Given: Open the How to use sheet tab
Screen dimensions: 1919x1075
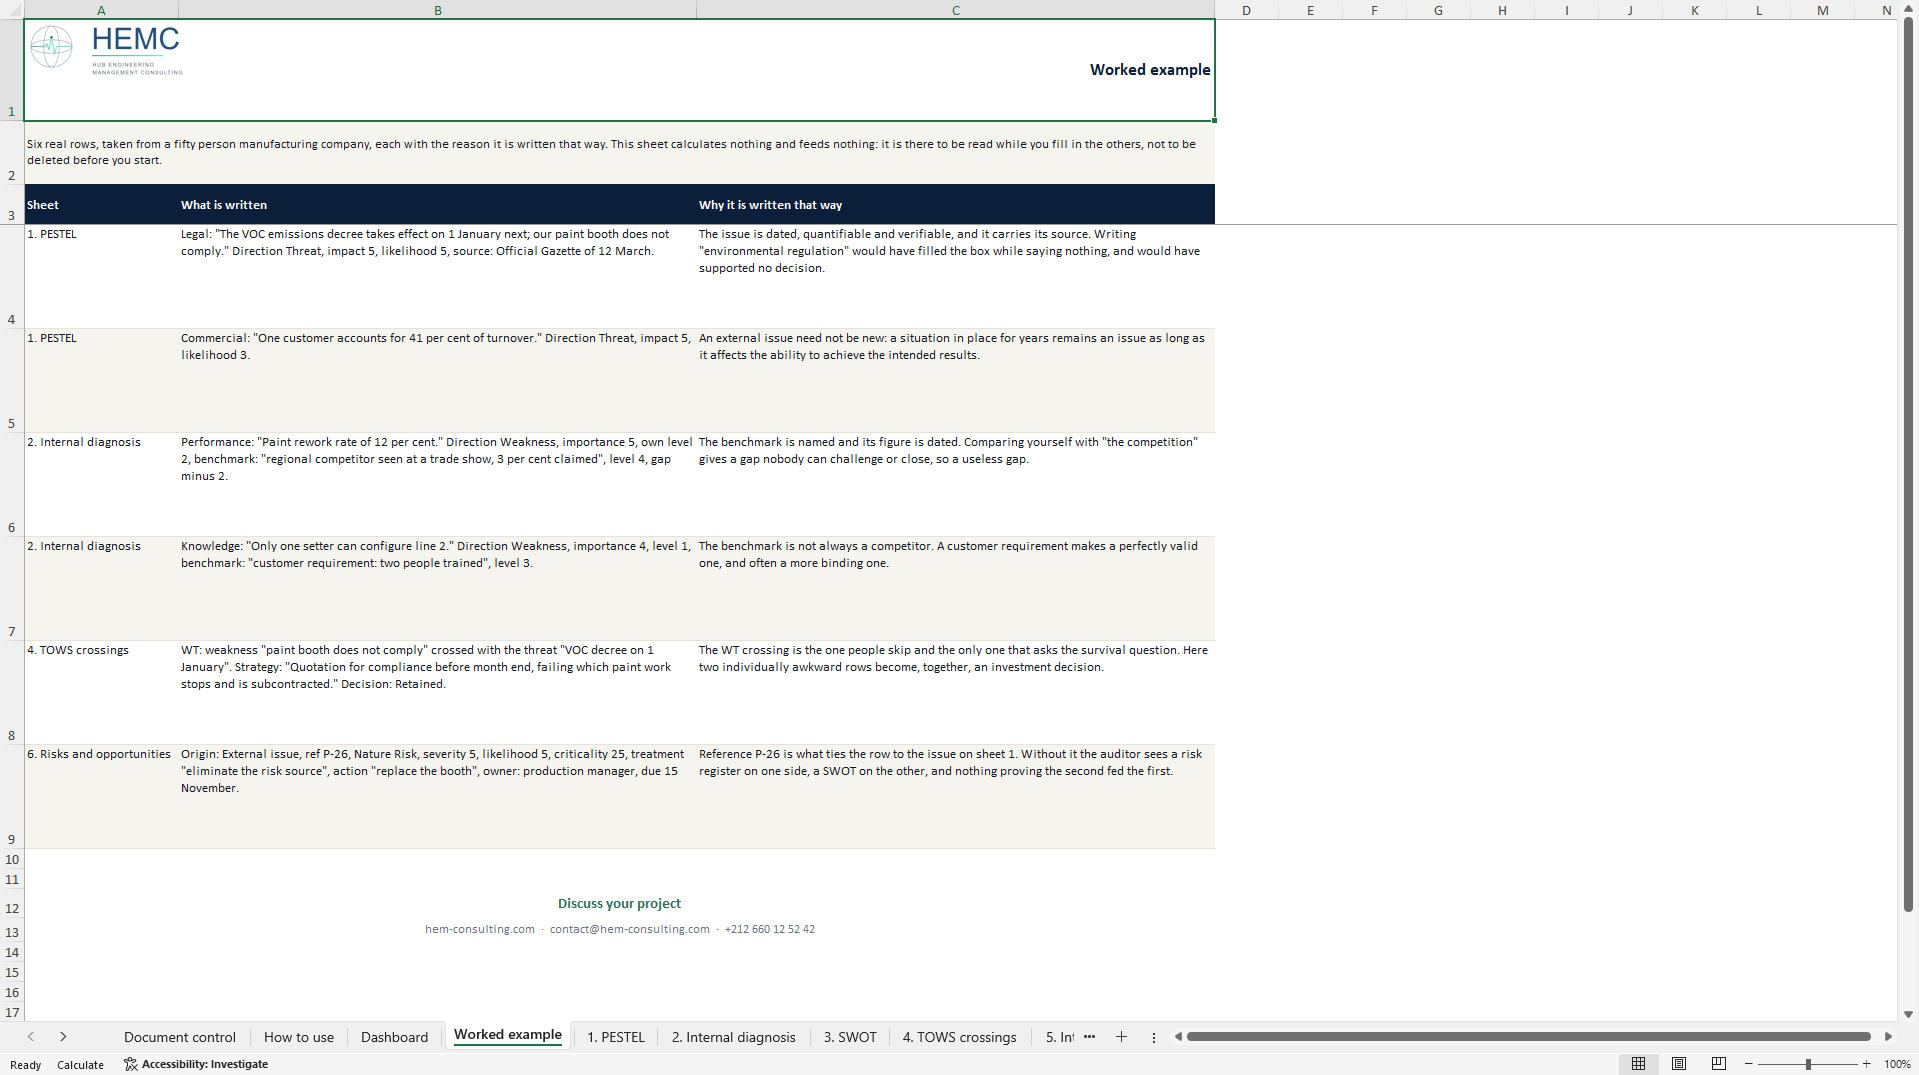Looking at the screenshot, I should click(x=299, y=1037).
